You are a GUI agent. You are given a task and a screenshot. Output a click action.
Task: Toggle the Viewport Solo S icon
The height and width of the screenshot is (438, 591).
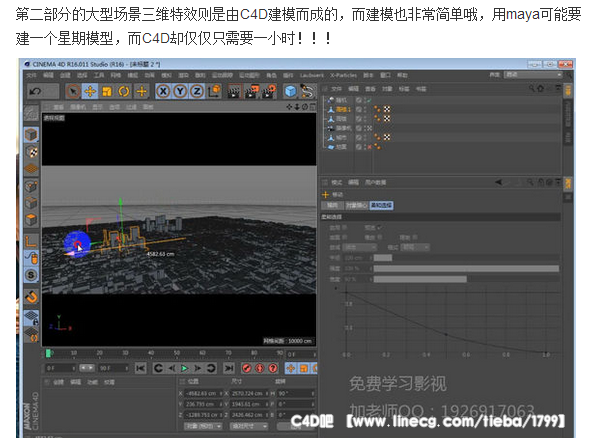click(x=31, y=275)
